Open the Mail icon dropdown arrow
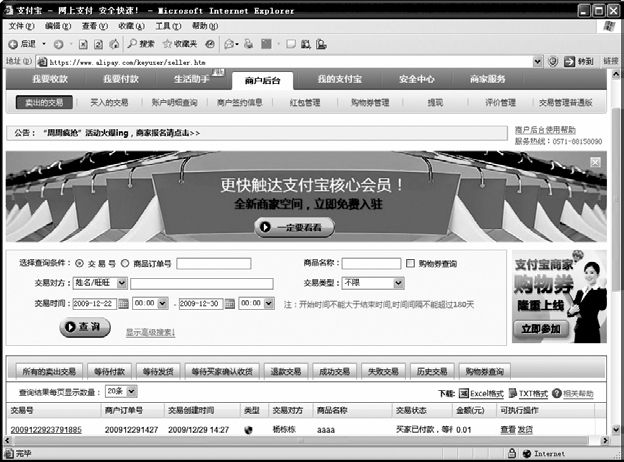This screenshot has height=462, width=624. point(237,44)
